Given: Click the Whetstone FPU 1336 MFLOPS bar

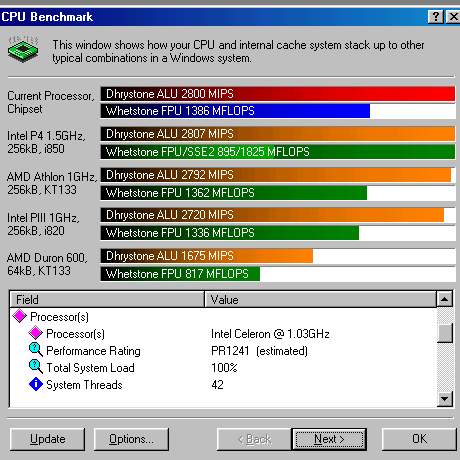Looking at the screenshot, I should point(230,233).
